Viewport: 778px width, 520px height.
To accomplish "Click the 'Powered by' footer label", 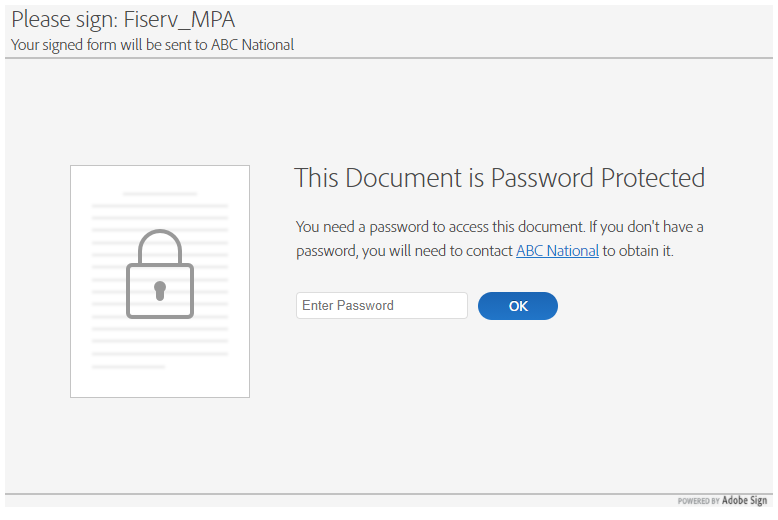I will pyautogui.click(x=698, y=502).
